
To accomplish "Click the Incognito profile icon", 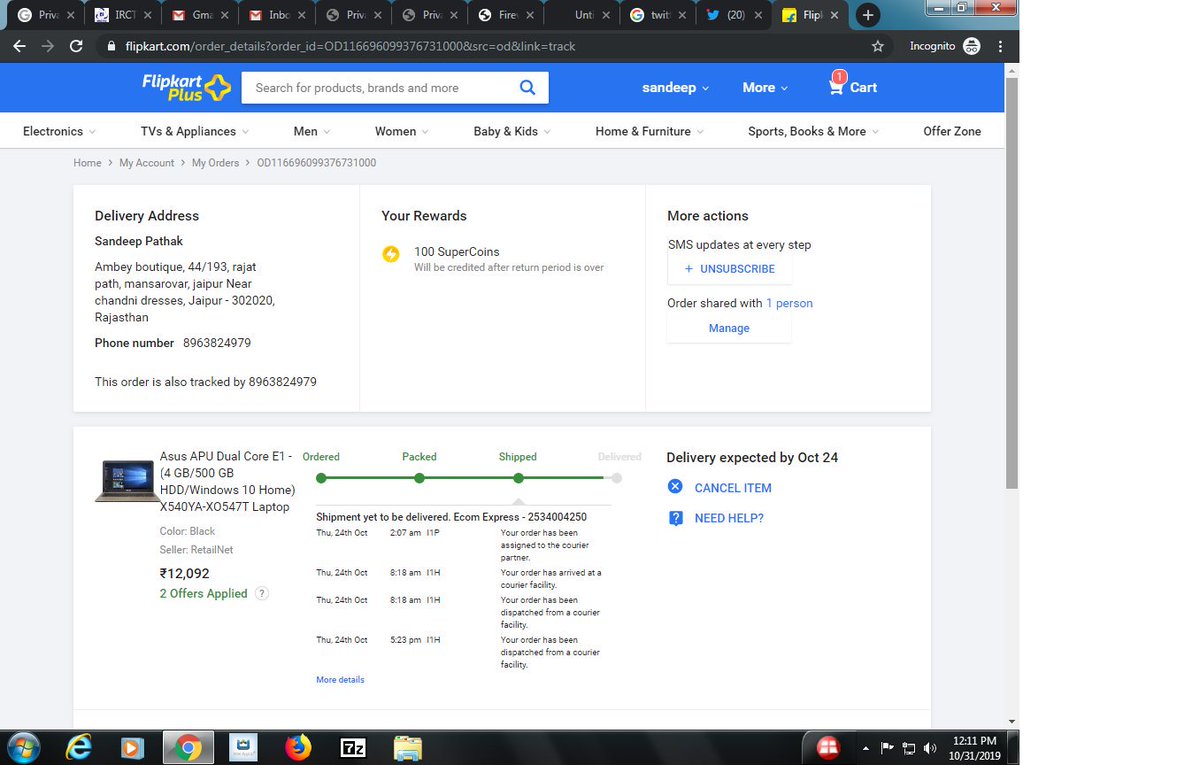I will click(x=971, y=46).
